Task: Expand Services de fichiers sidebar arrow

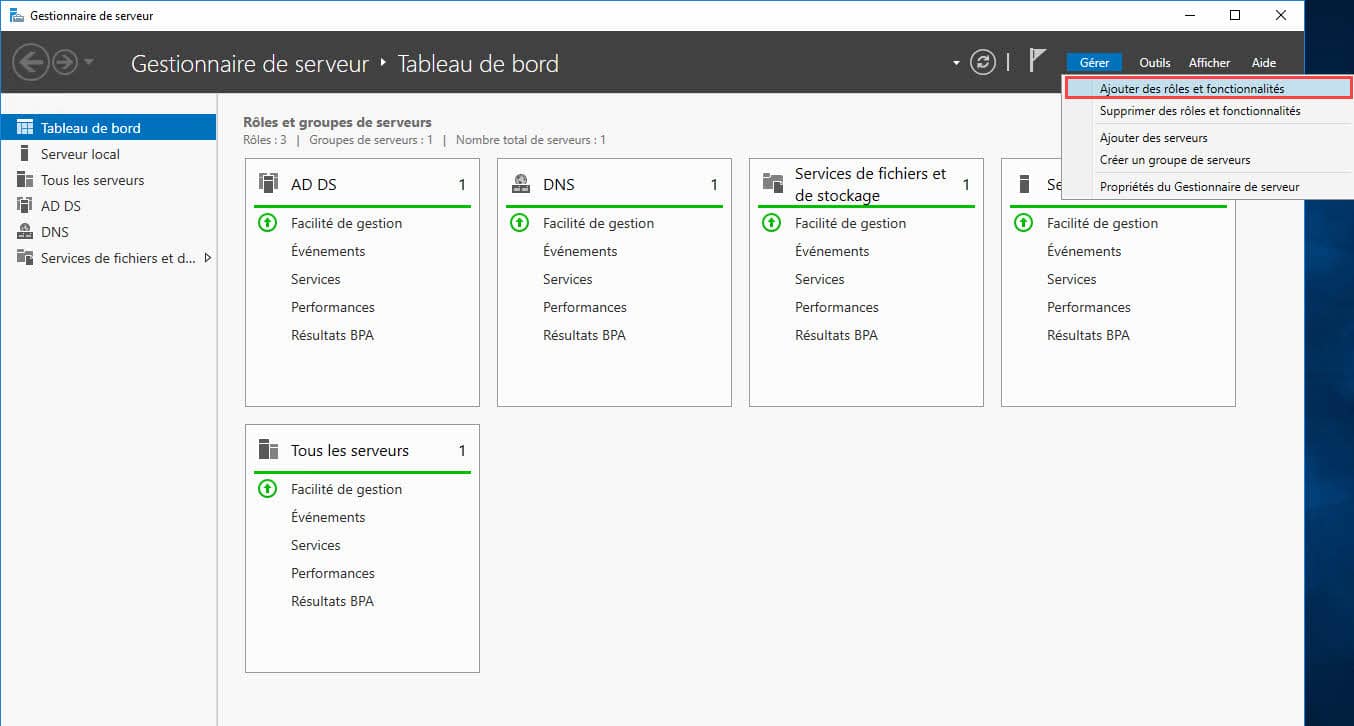Action: pyautogui.click(x=207, y=258)
